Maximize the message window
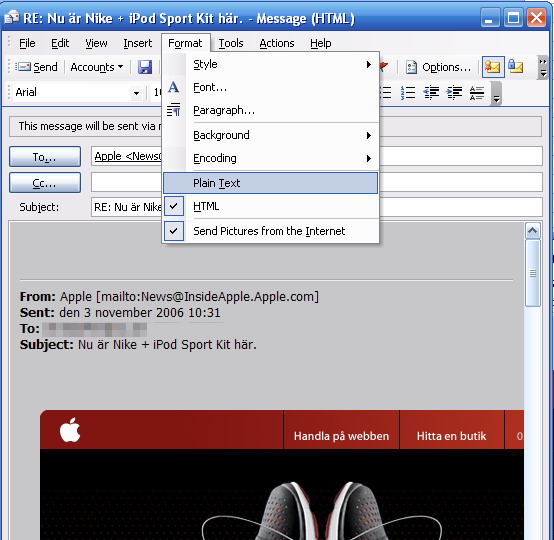Image resolution: width=554 pixels, height=540 pixels. pos(513,18)
